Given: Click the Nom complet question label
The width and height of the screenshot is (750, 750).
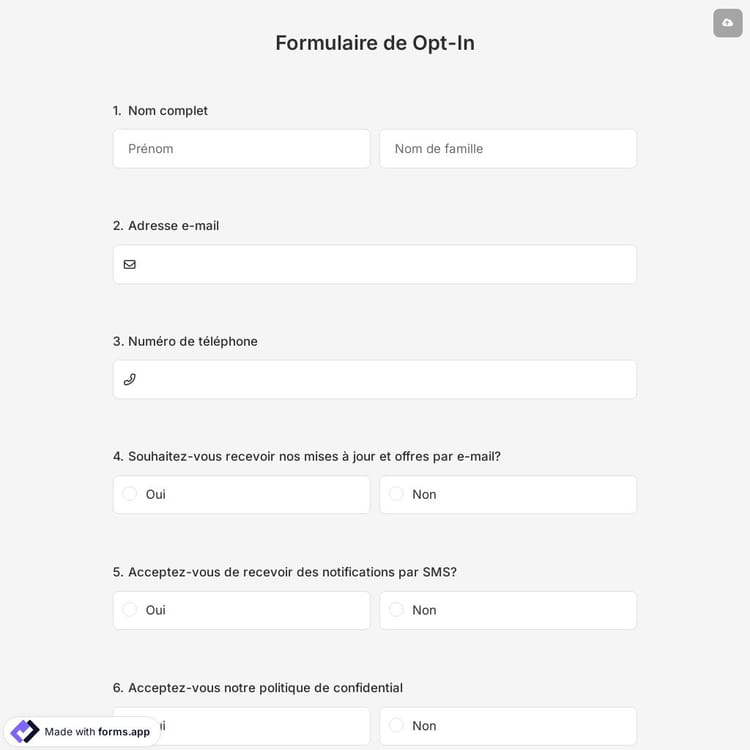Looking at the screenshot, I should pos(167,110).
